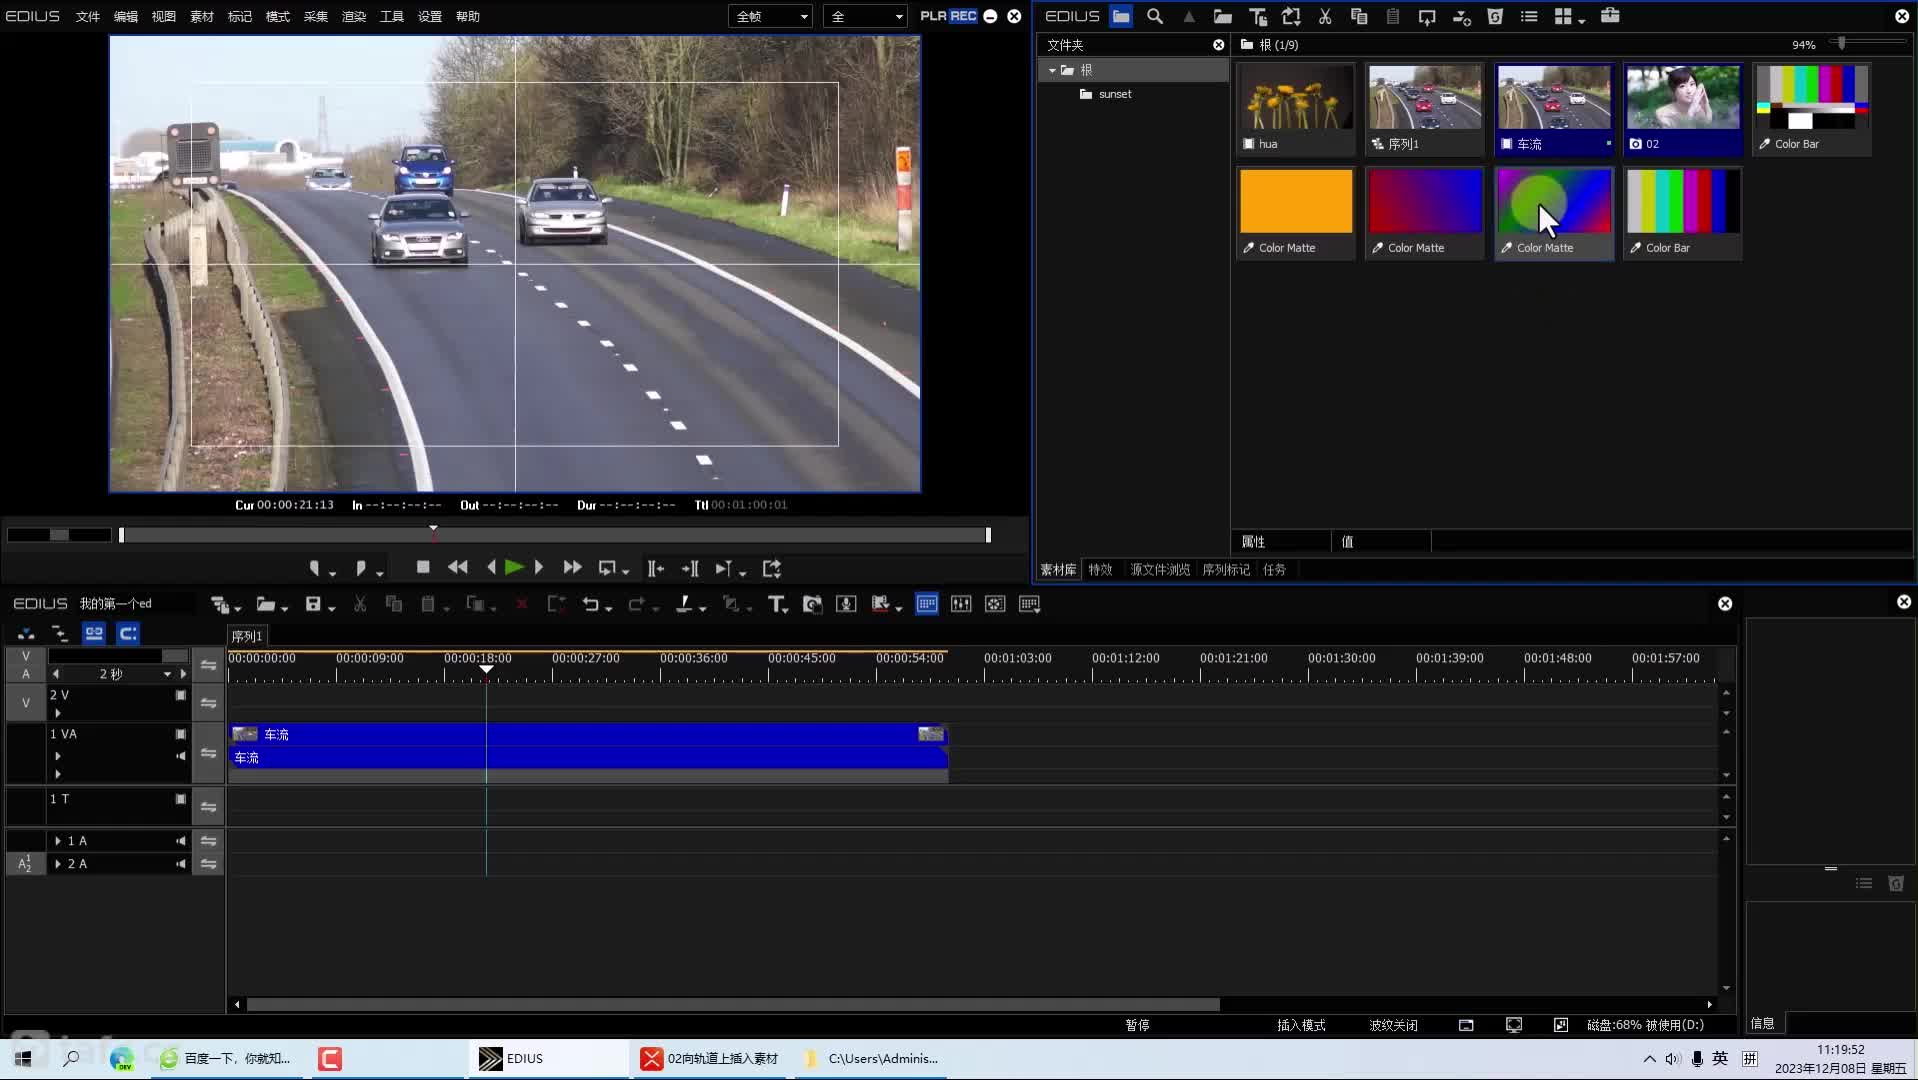The height and width of the screenshot is (1080, 1918).
Task: Open the audio mixer icon
Action: [x=961, y=604]
